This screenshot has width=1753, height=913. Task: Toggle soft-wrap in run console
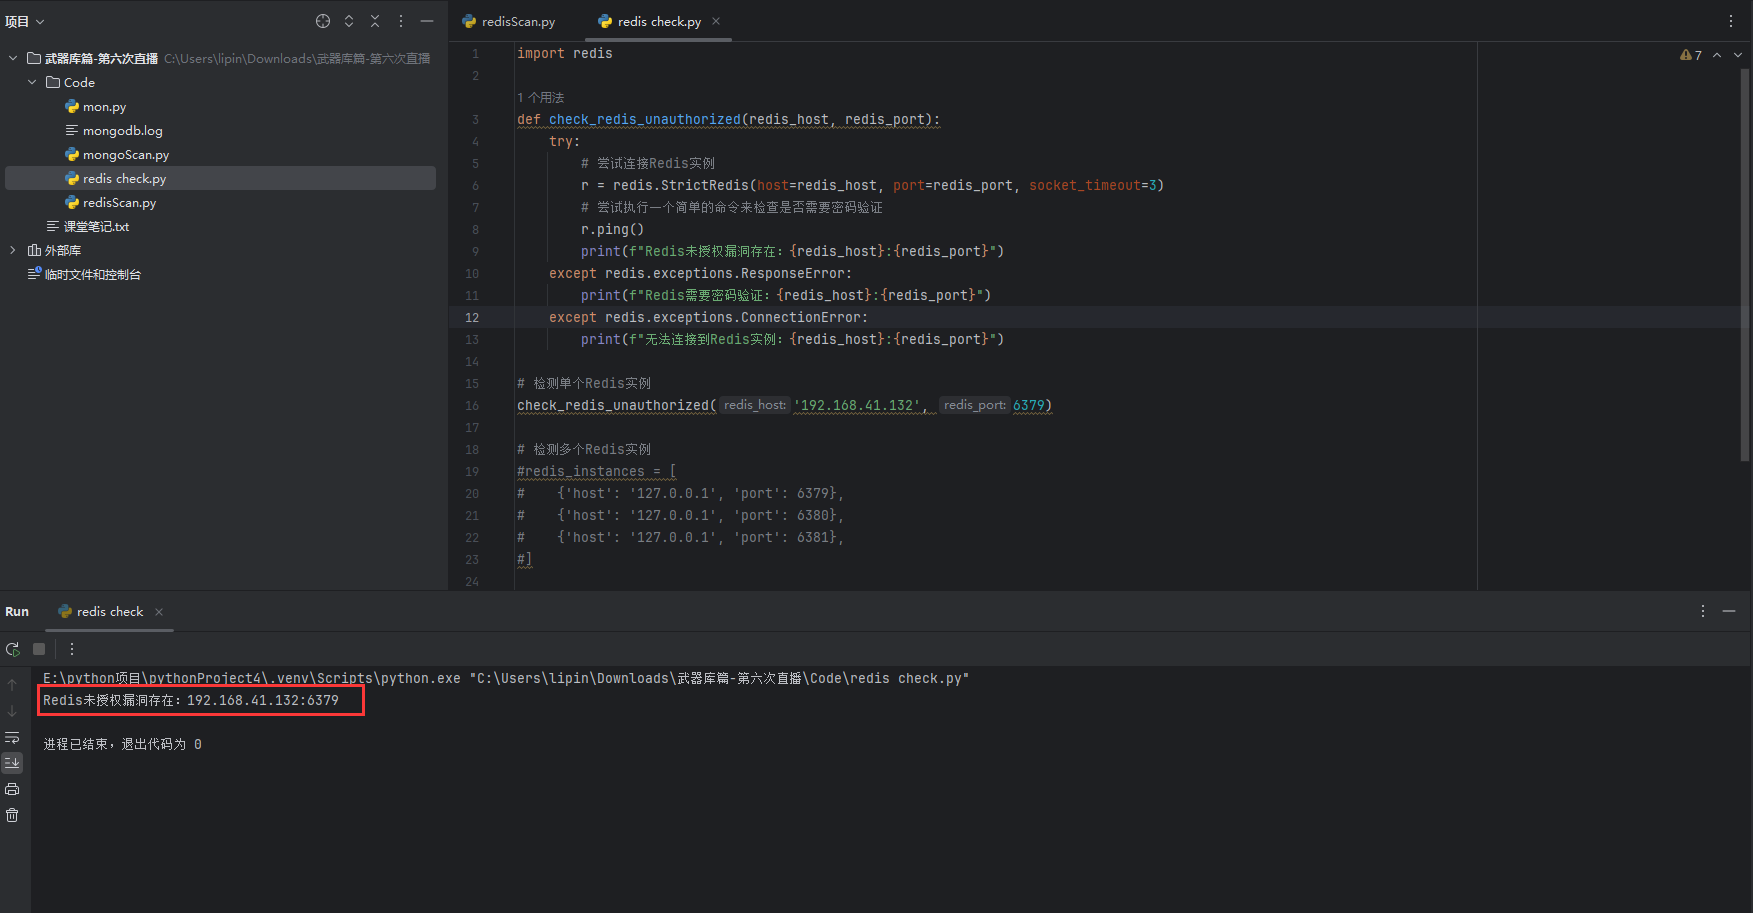click(12, 738)
